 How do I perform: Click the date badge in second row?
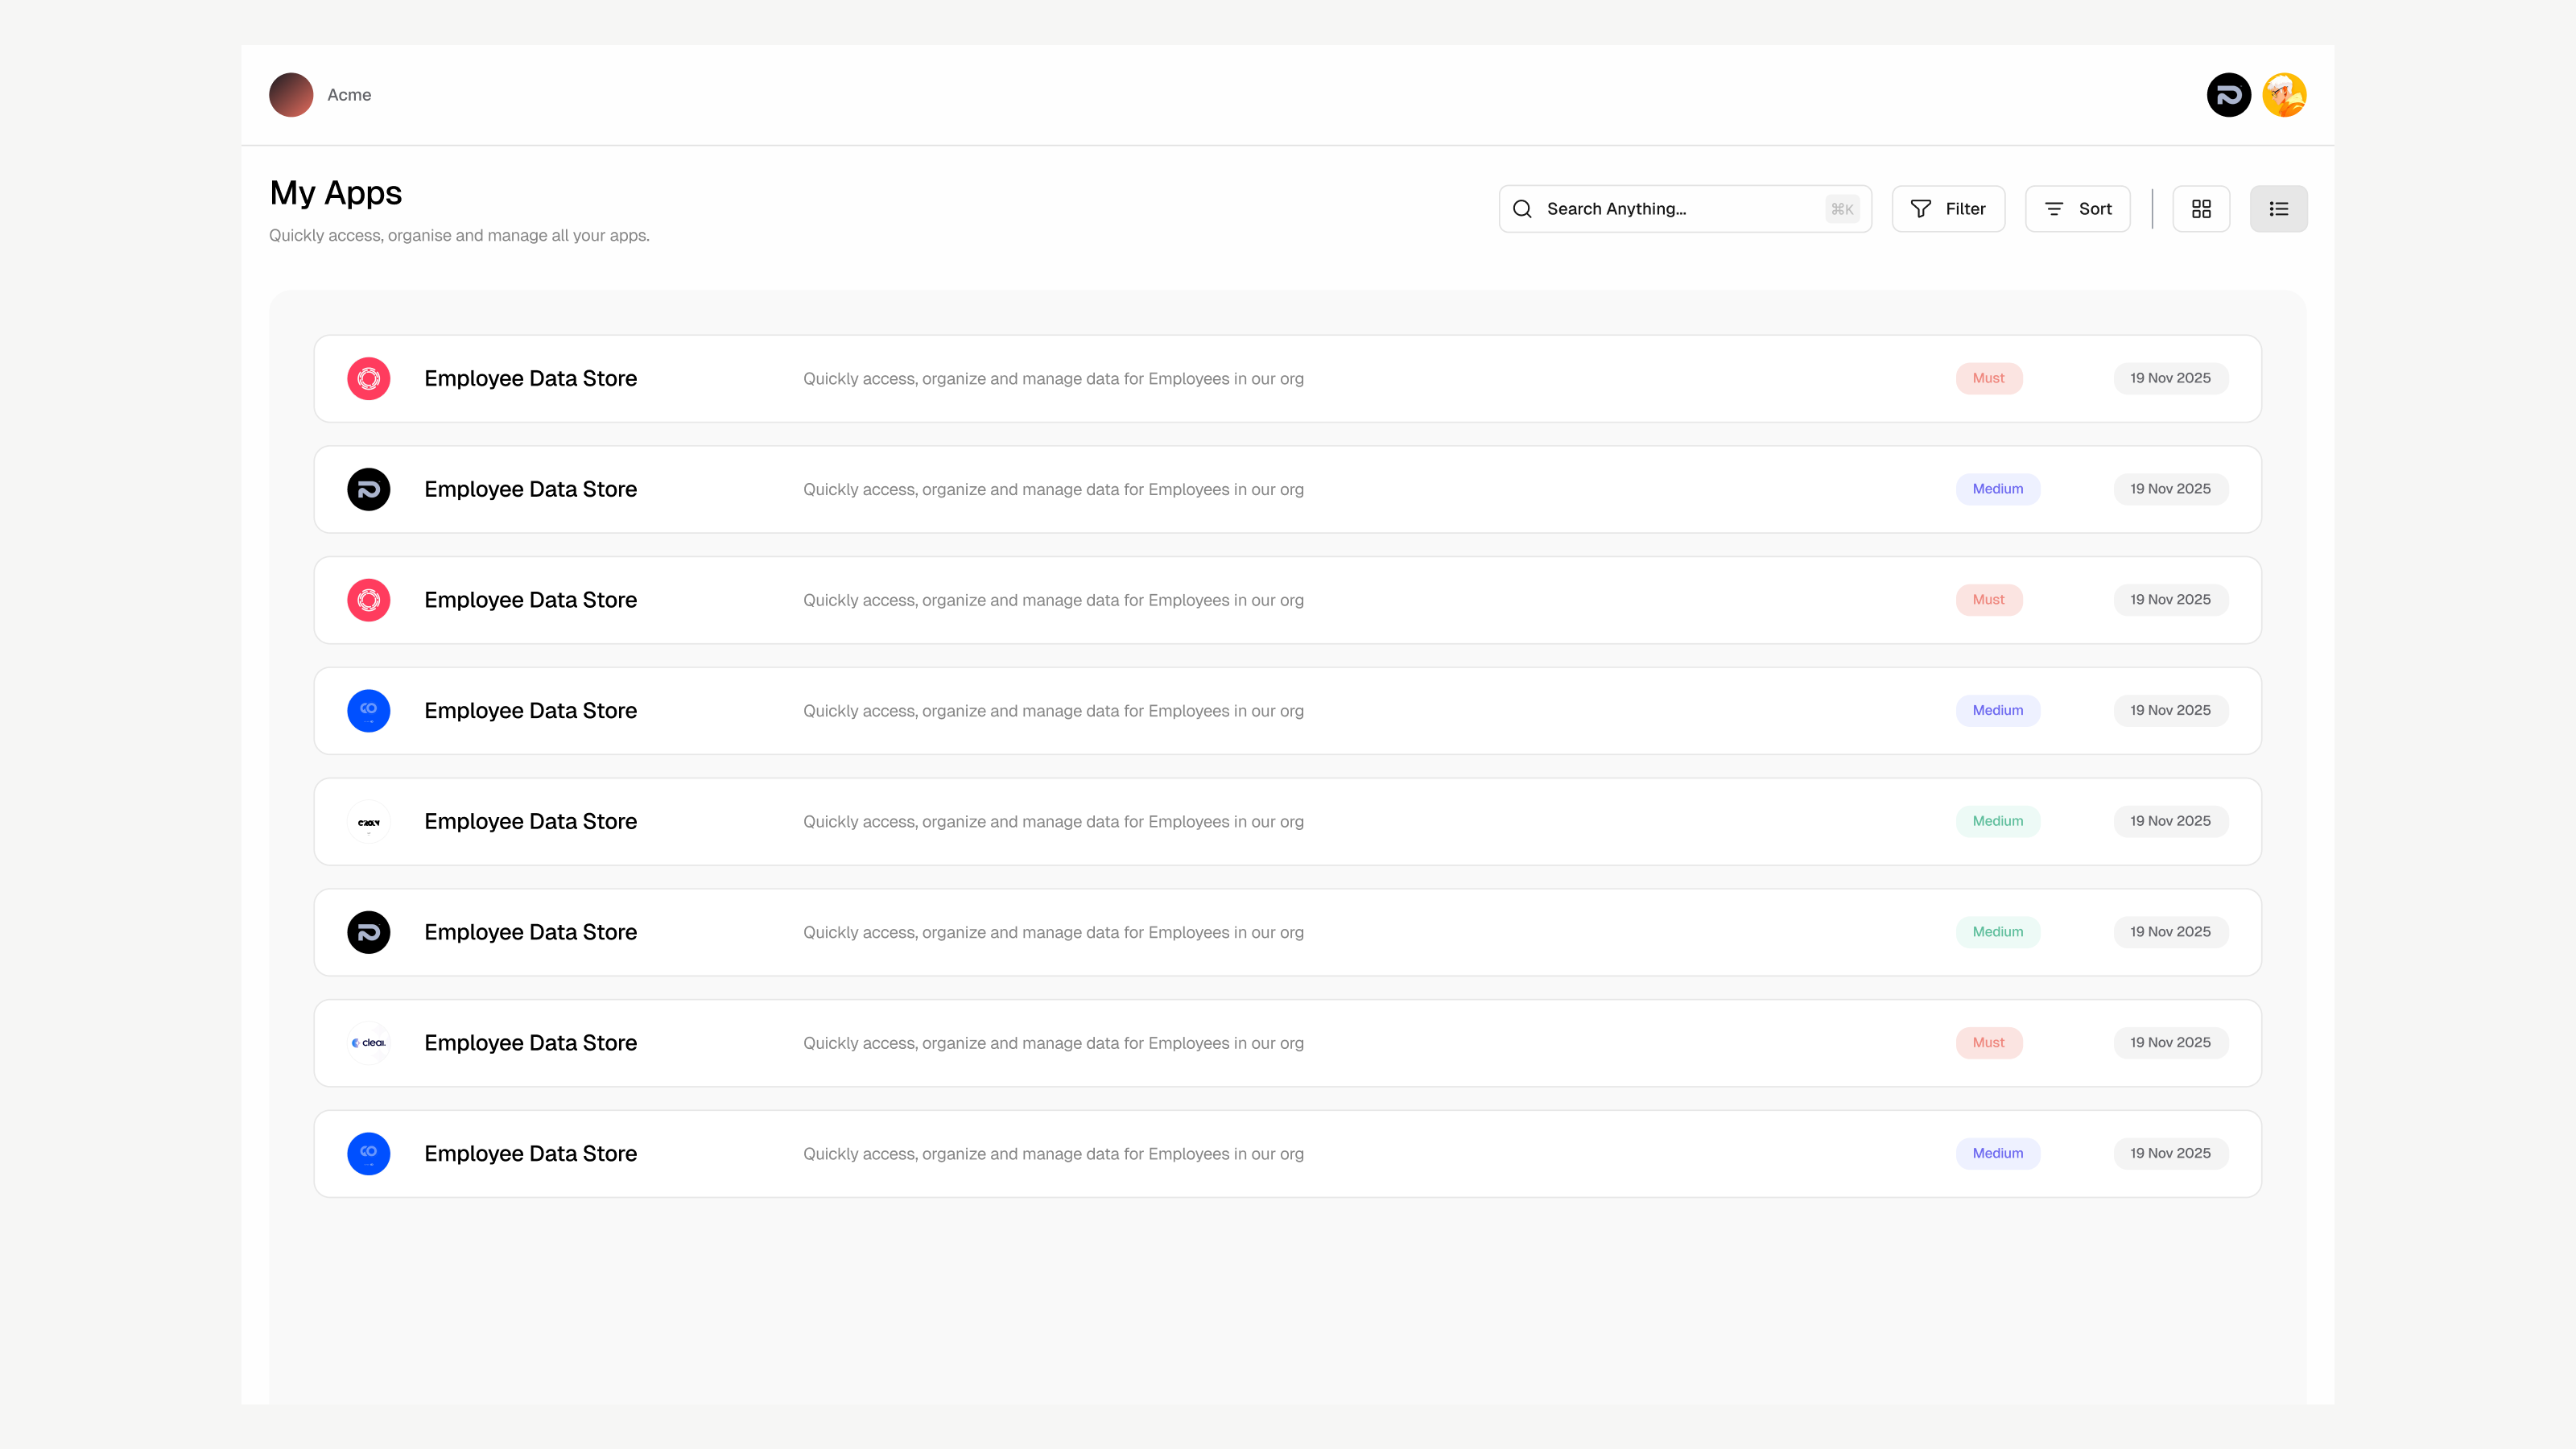pyautogui.click(x=2170, y=489)
